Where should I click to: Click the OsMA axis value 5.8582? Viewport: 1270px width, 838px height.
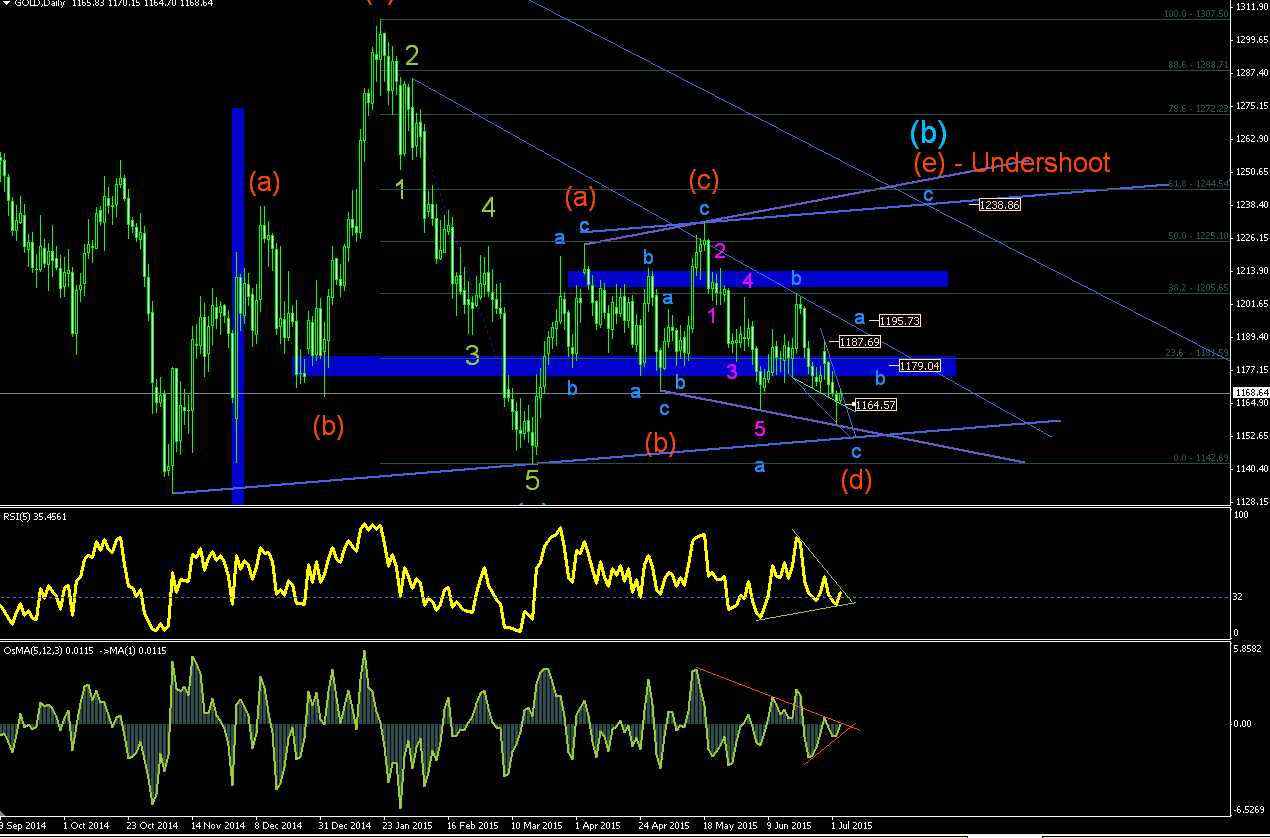pyautogui.click(x=1248, y=649)
